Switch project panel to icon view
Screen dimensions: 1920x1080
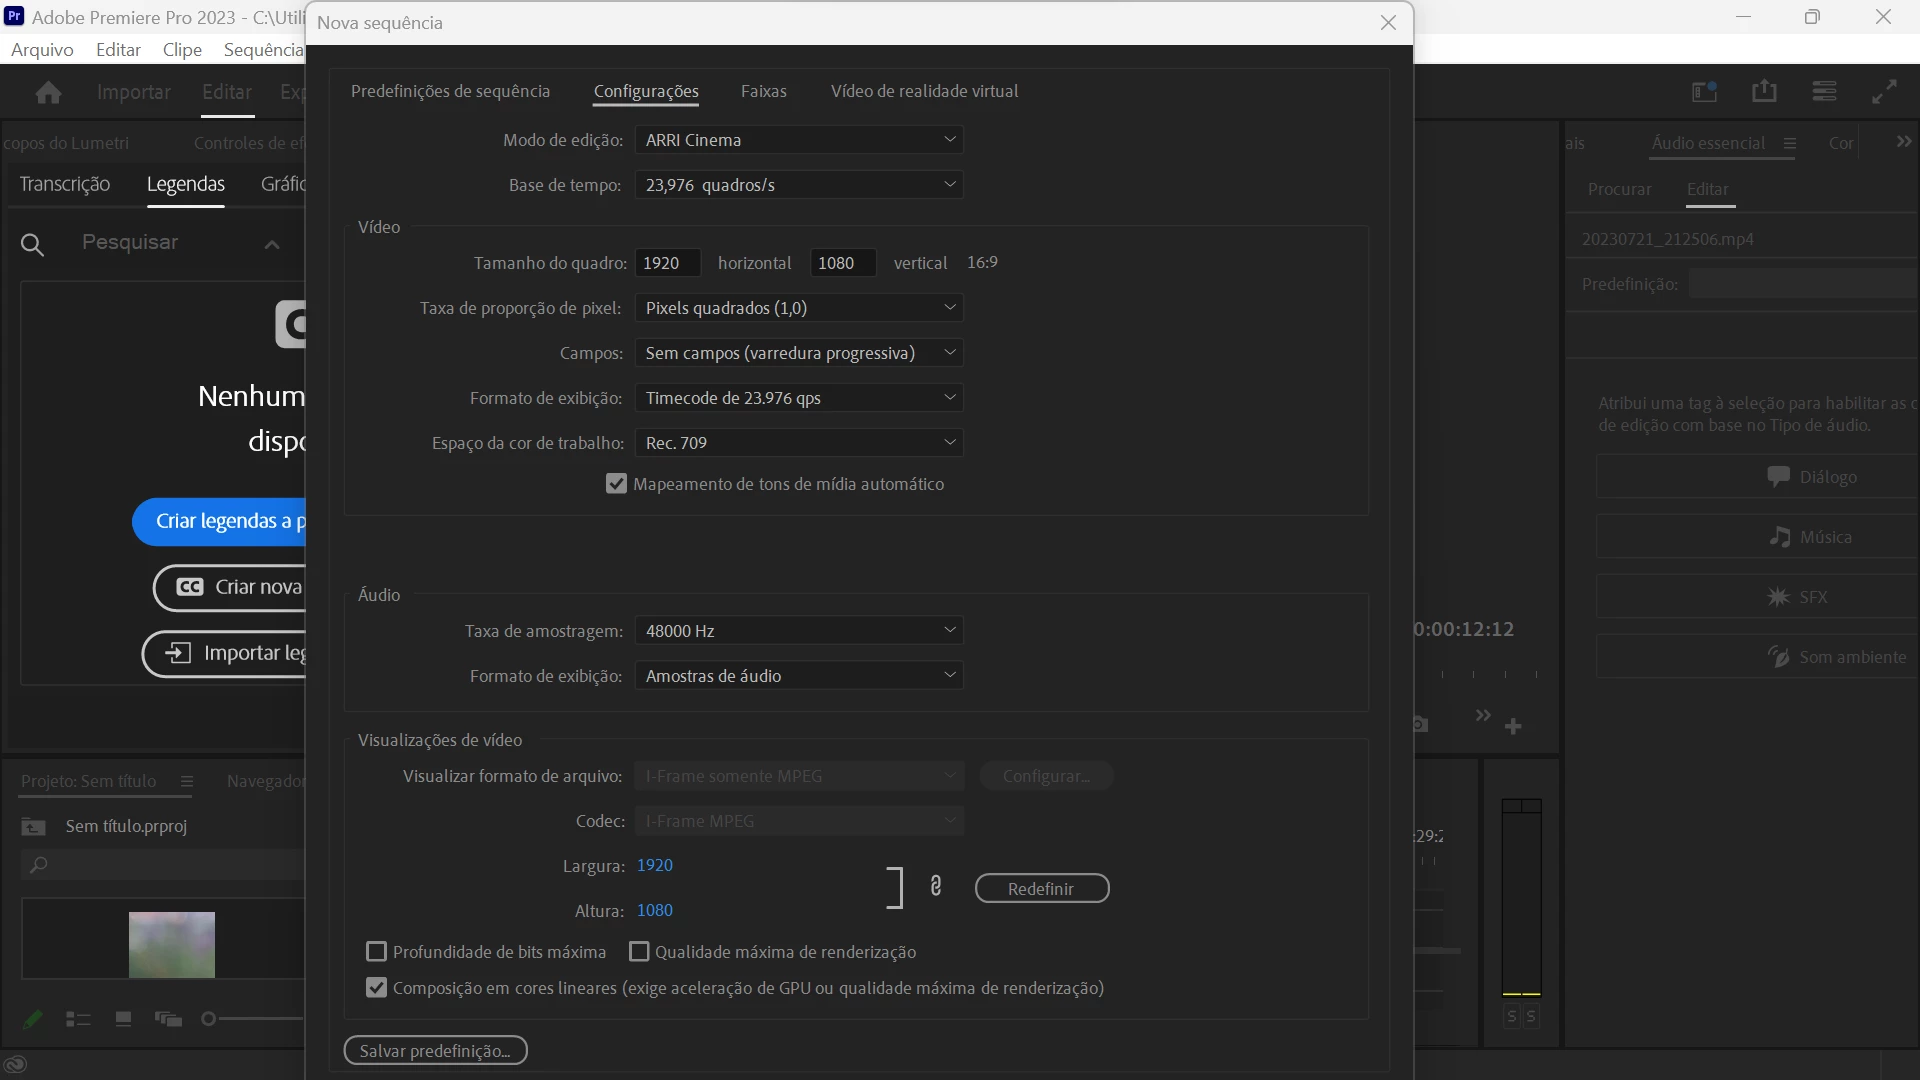point(123,1019)
